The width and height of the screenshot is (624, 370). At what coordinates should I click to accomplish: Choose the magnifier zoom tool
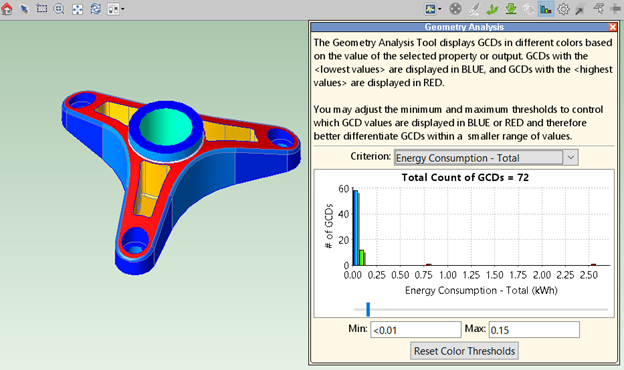tap(59, 9)
